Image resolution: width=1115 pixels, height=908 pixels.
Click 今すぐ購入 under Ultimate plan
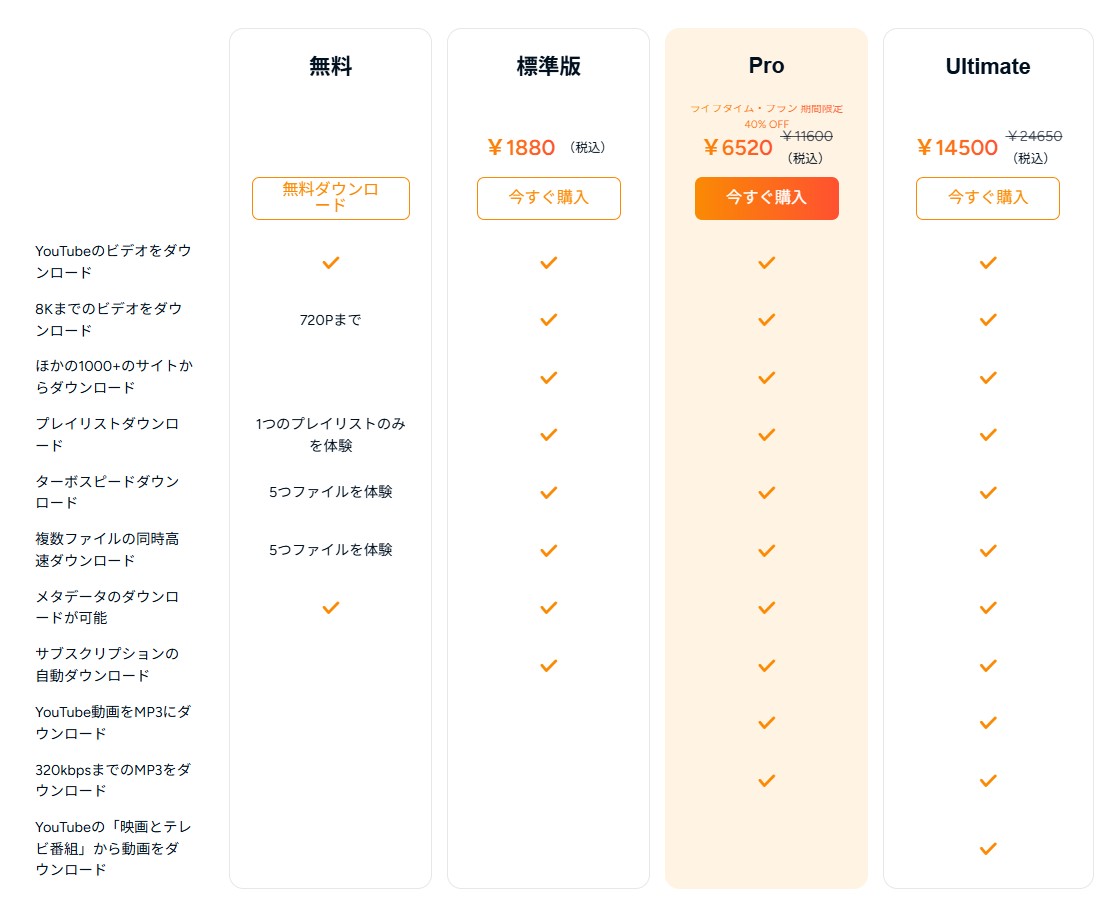click(x=987, y=198)
